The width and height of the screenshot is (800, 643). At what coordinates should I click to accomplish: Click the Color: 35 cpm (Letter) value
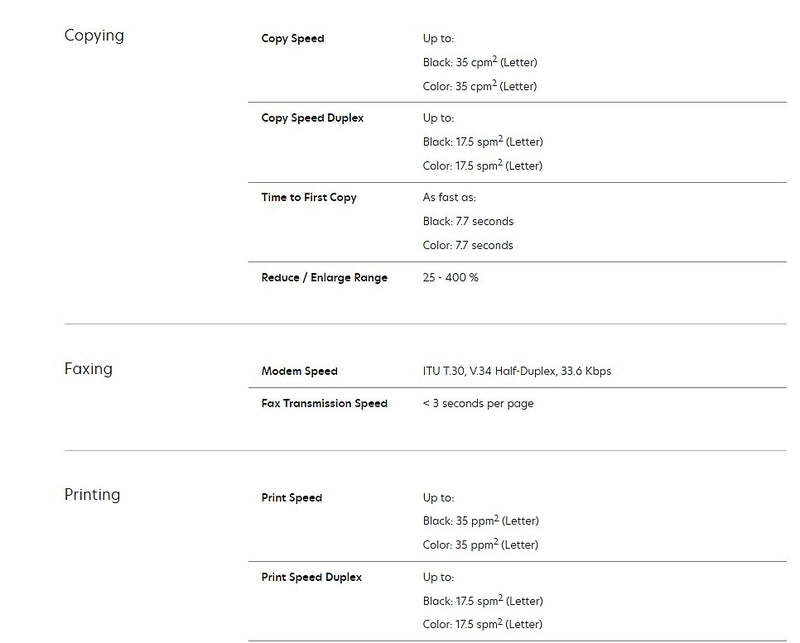pos(480,87)
